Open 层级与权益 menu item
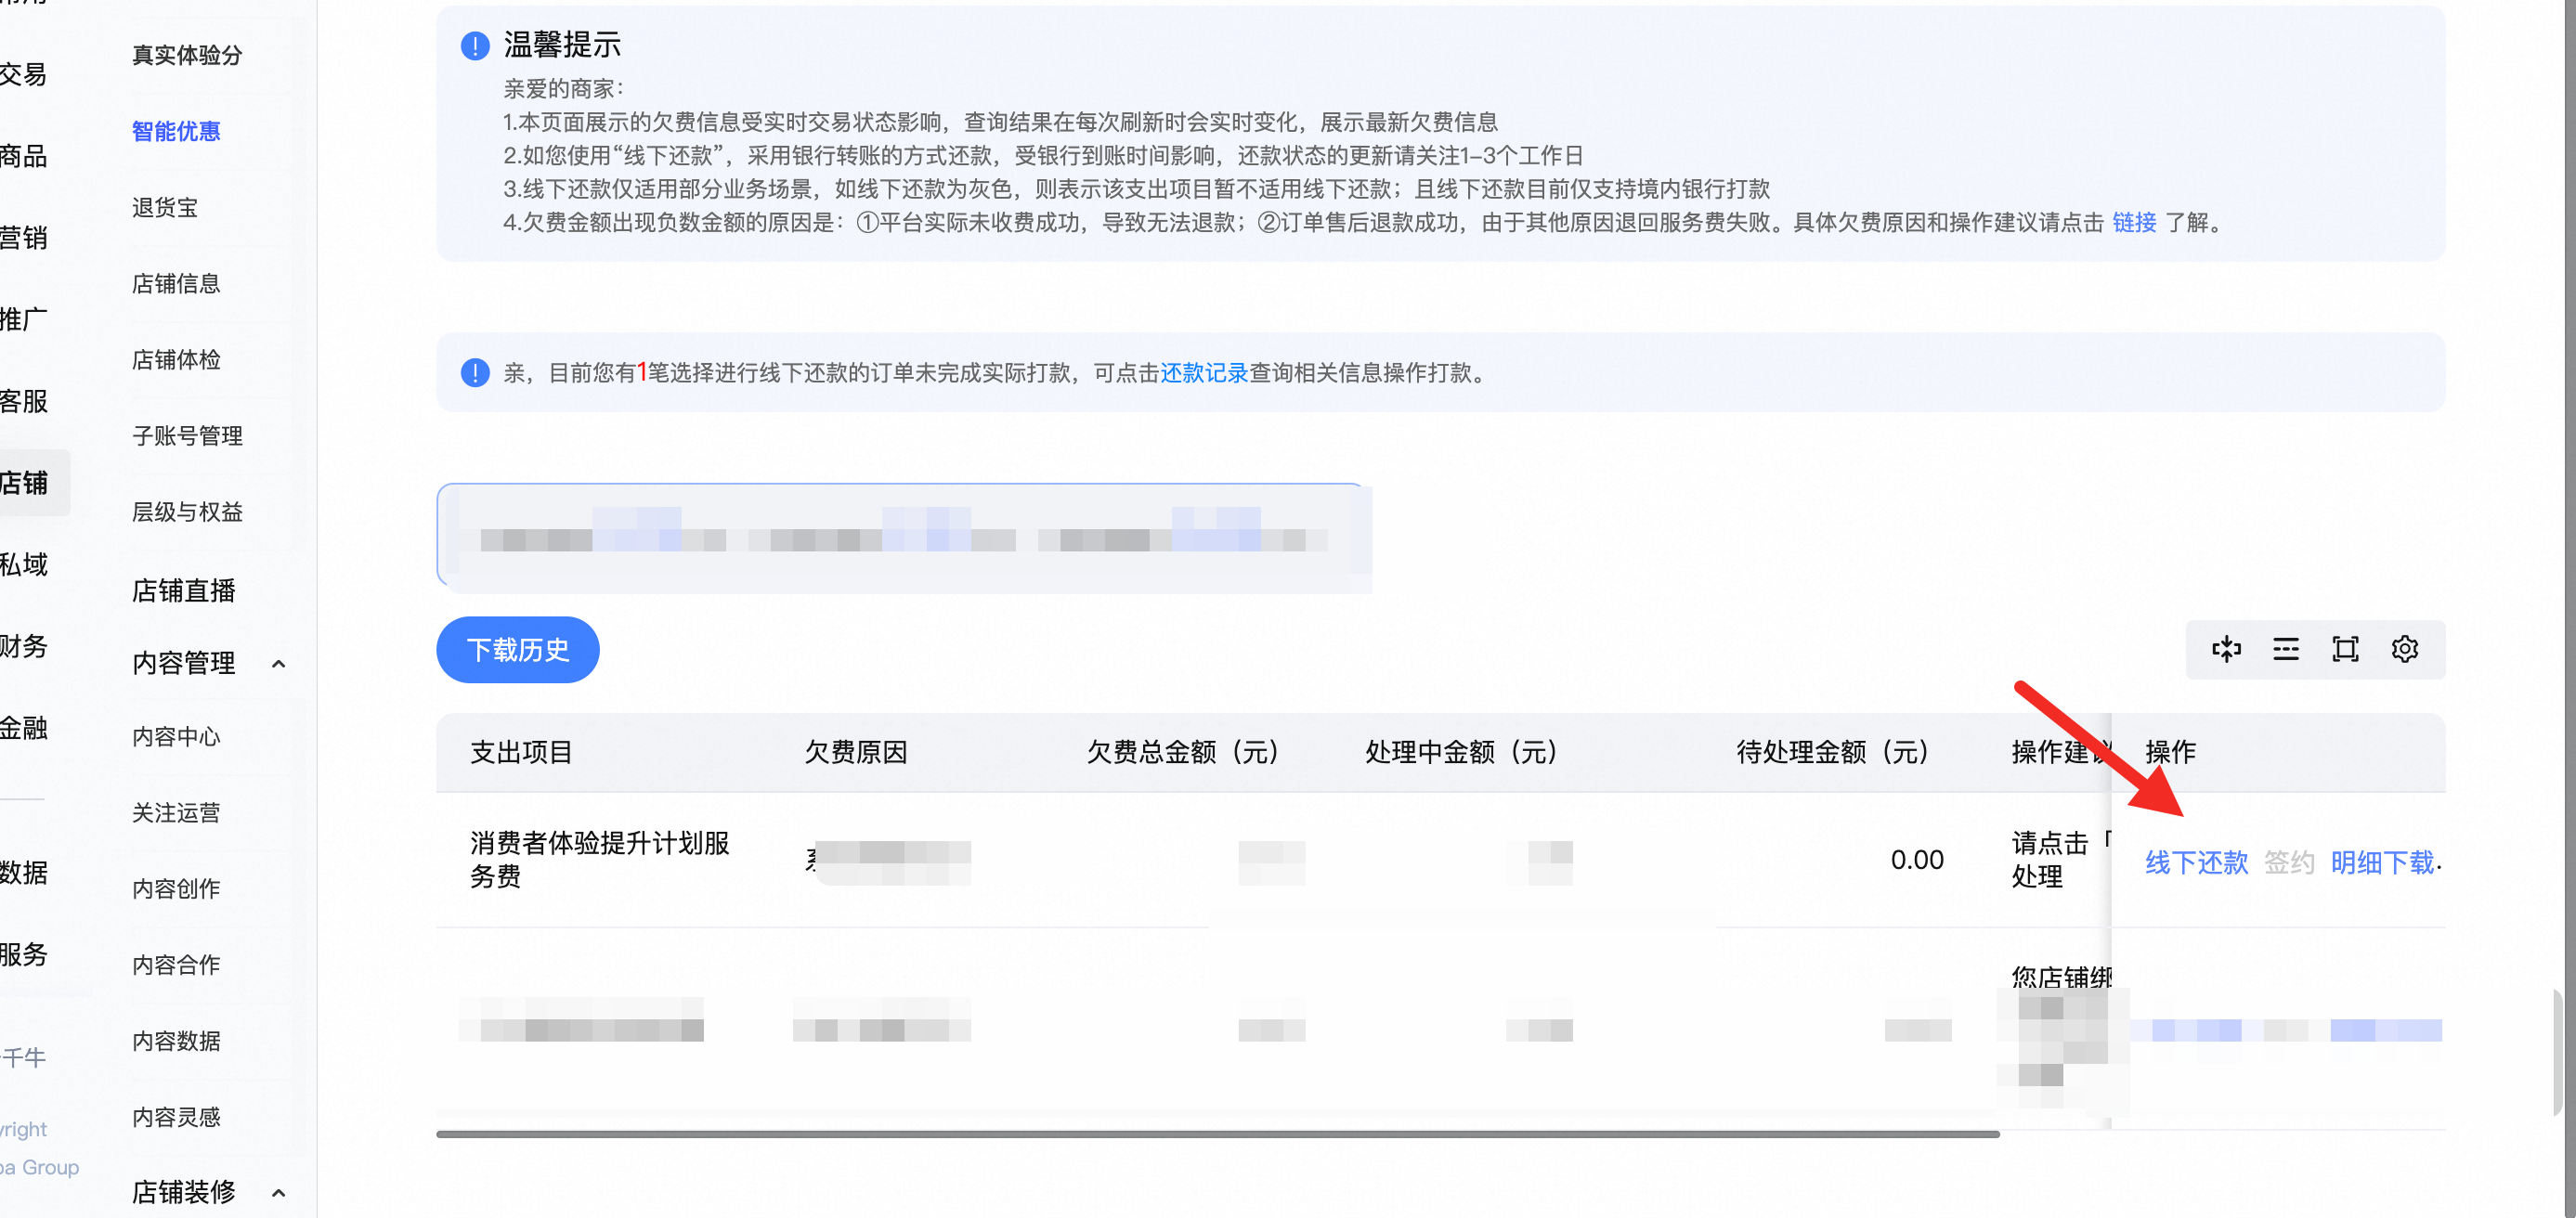 coord(187,511)
